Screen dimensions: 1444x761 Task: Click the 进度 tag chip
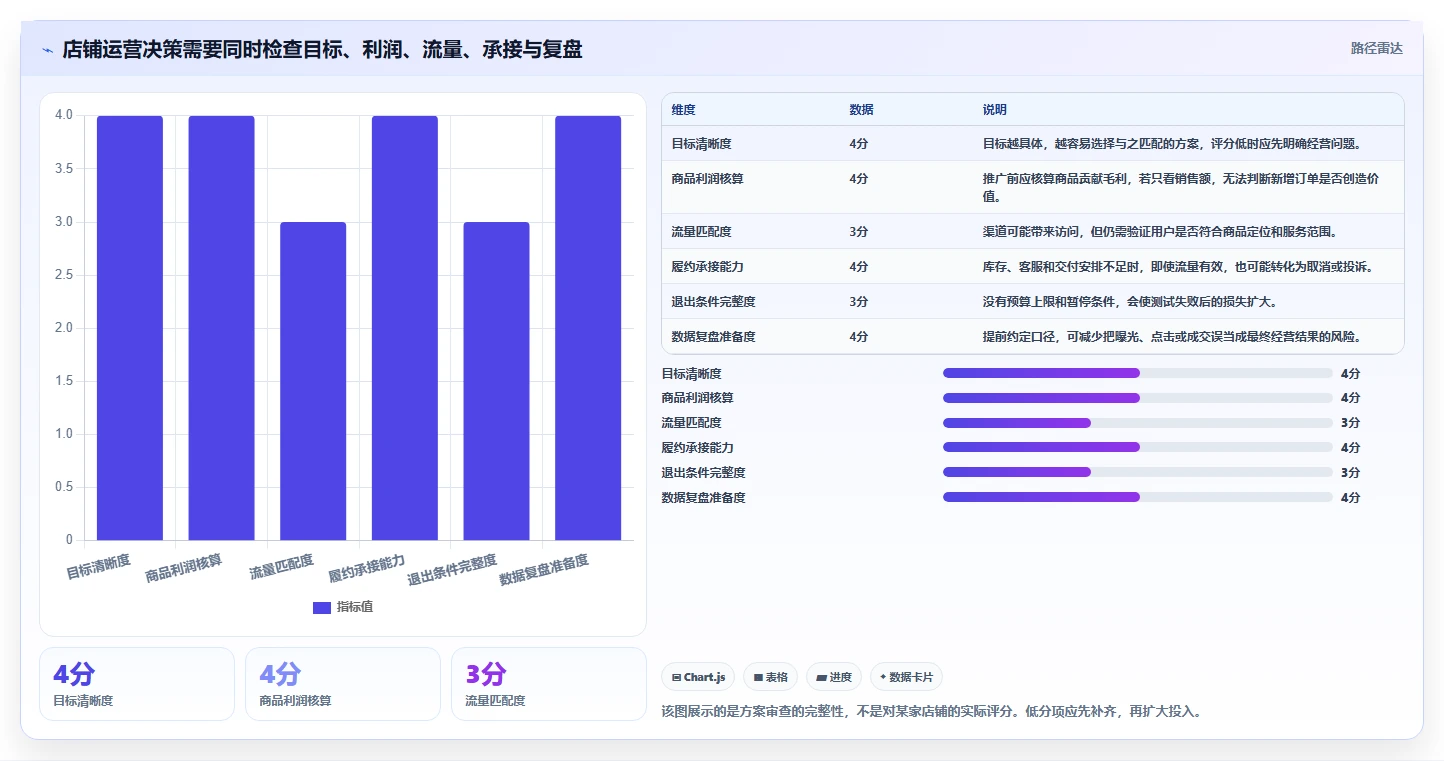834,677
